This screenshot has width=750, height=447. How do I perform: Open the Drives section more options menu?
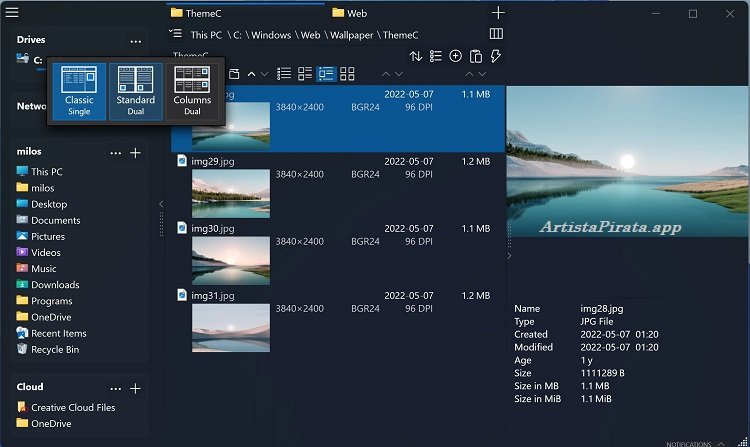tap(135, 41)
